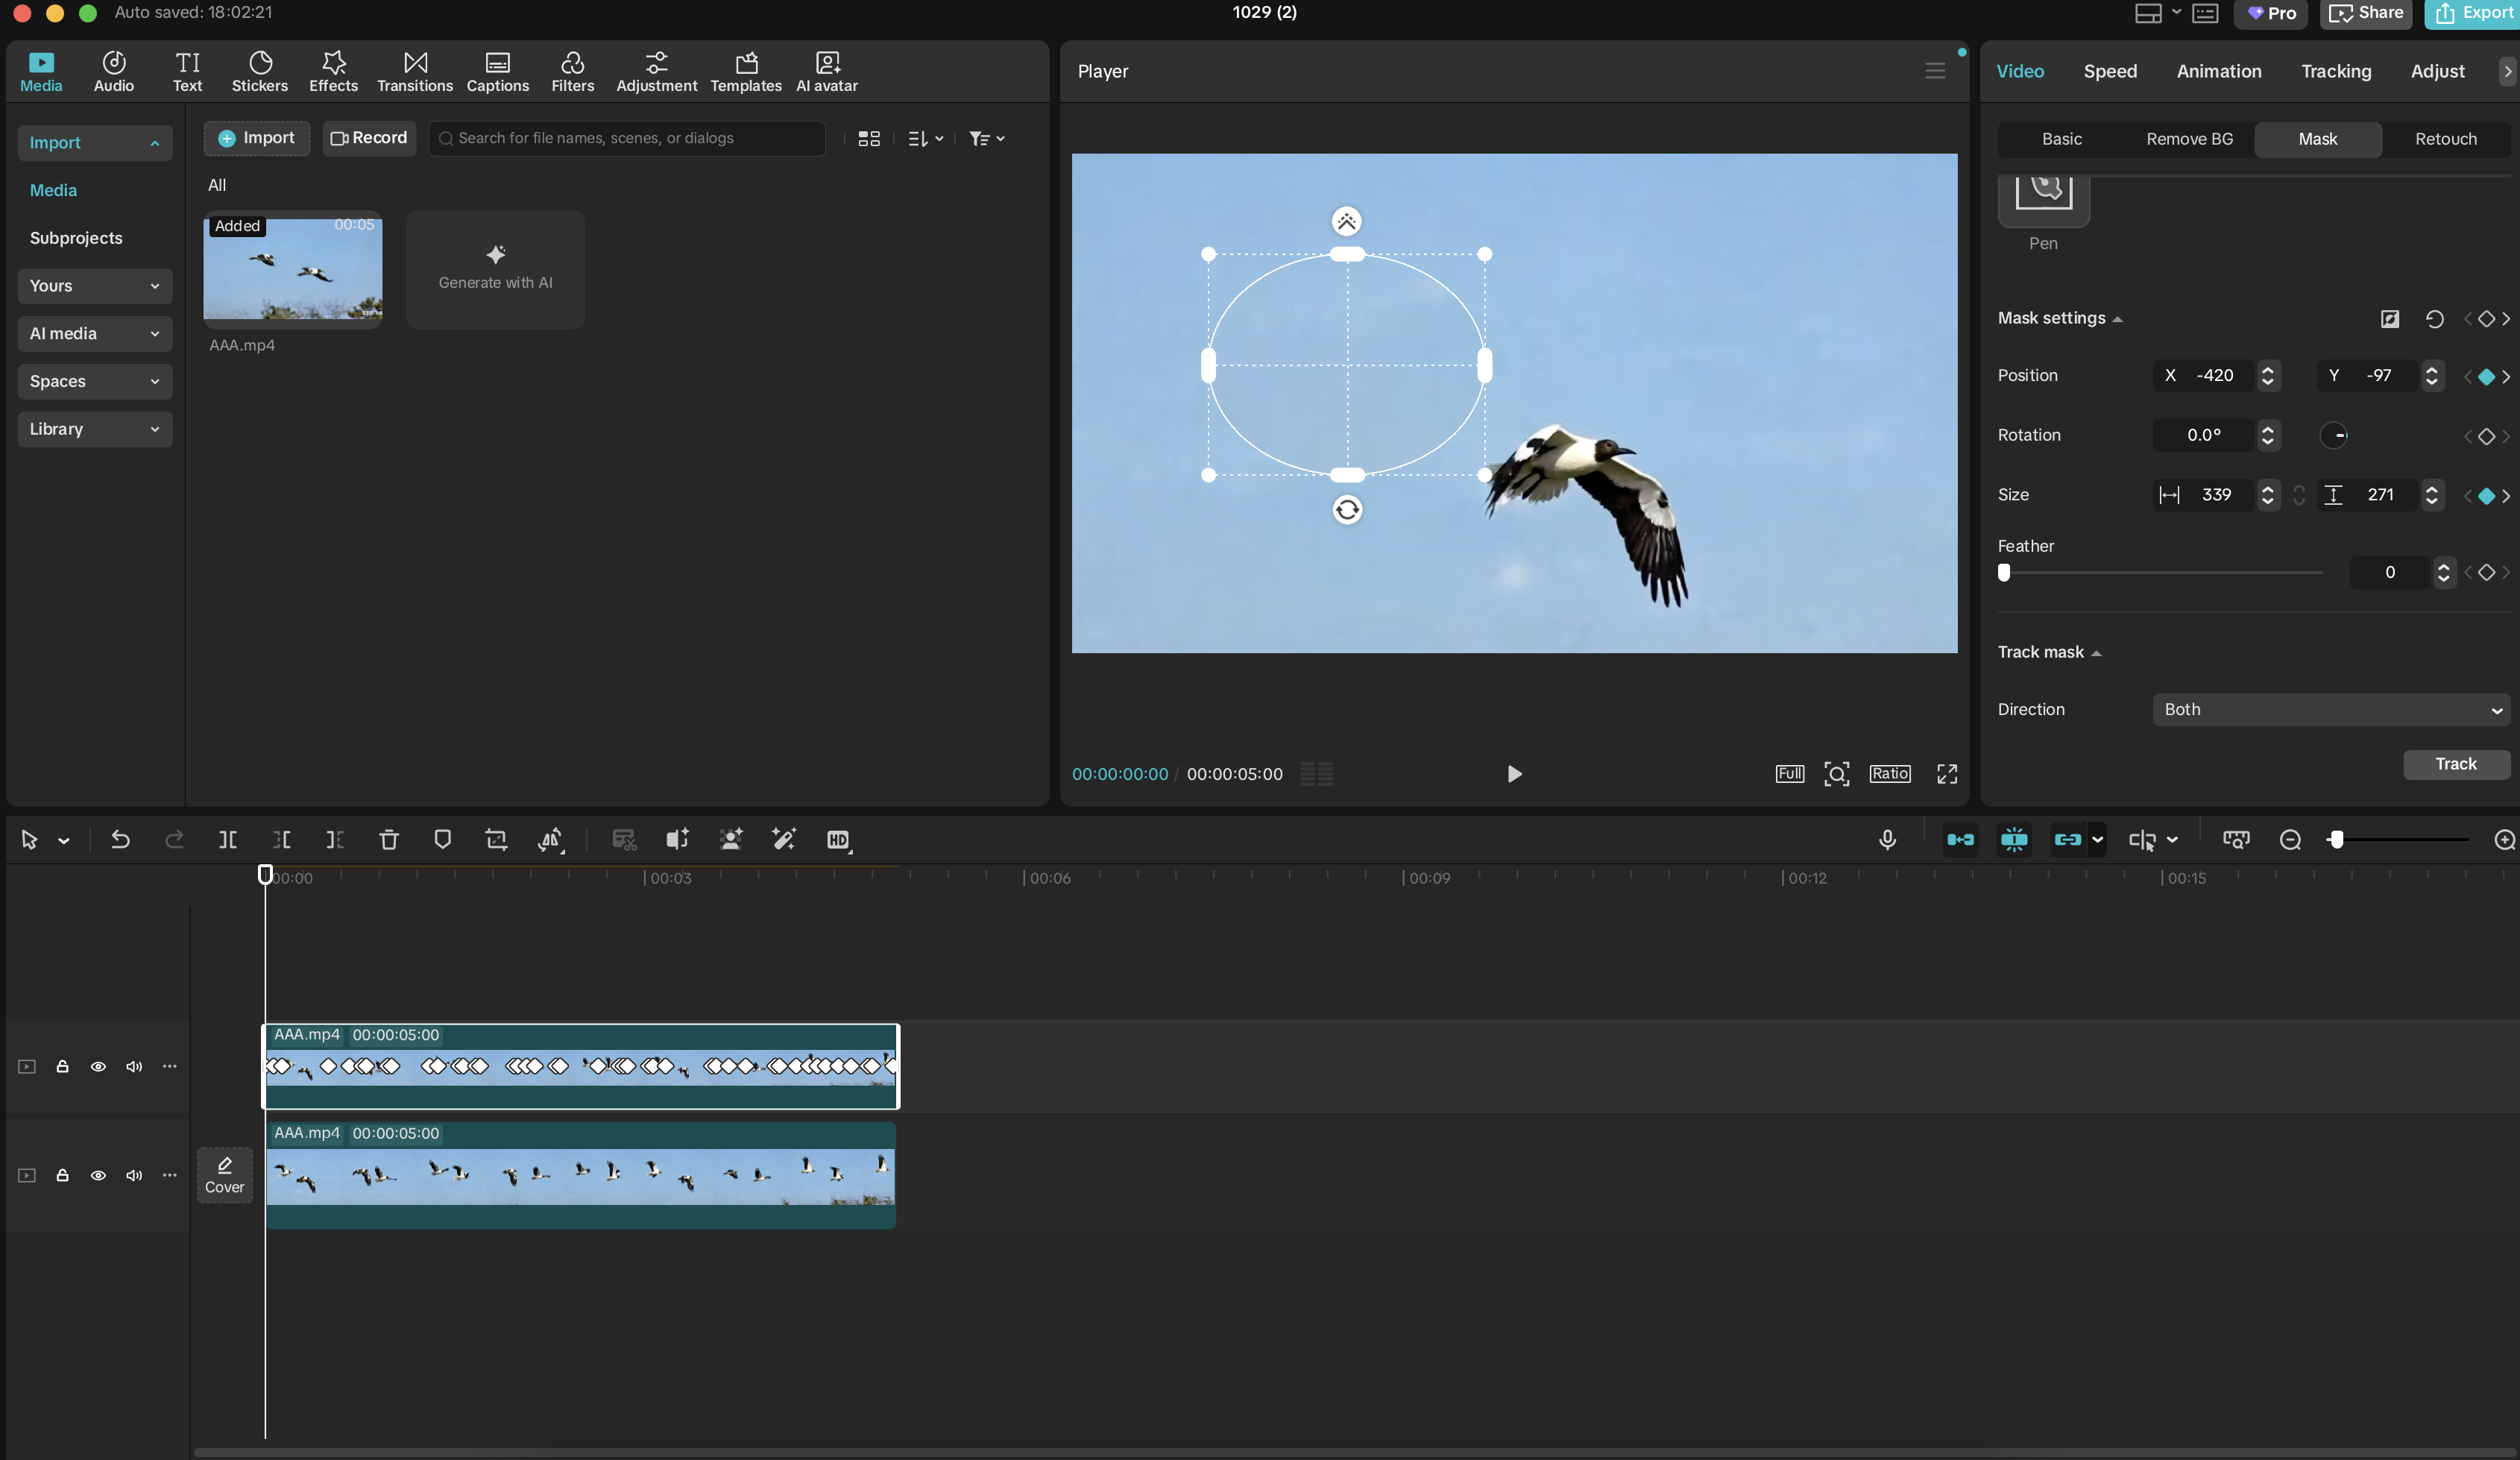Enable voiceover recording with the microphone icon
This screenshot has height=1460, width=2520.
(x=1887, y=840)
